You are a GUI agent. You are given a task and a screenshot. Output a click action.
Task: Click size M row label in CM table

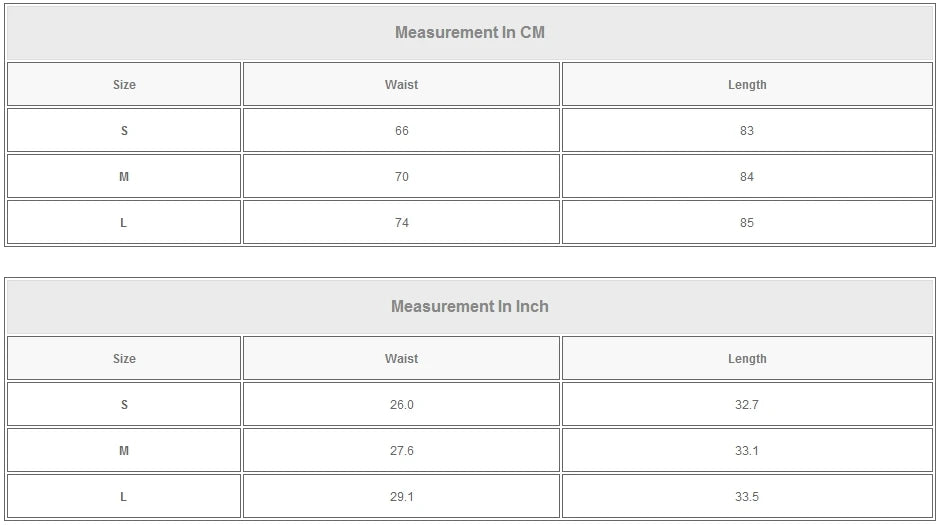click(124, 177)
